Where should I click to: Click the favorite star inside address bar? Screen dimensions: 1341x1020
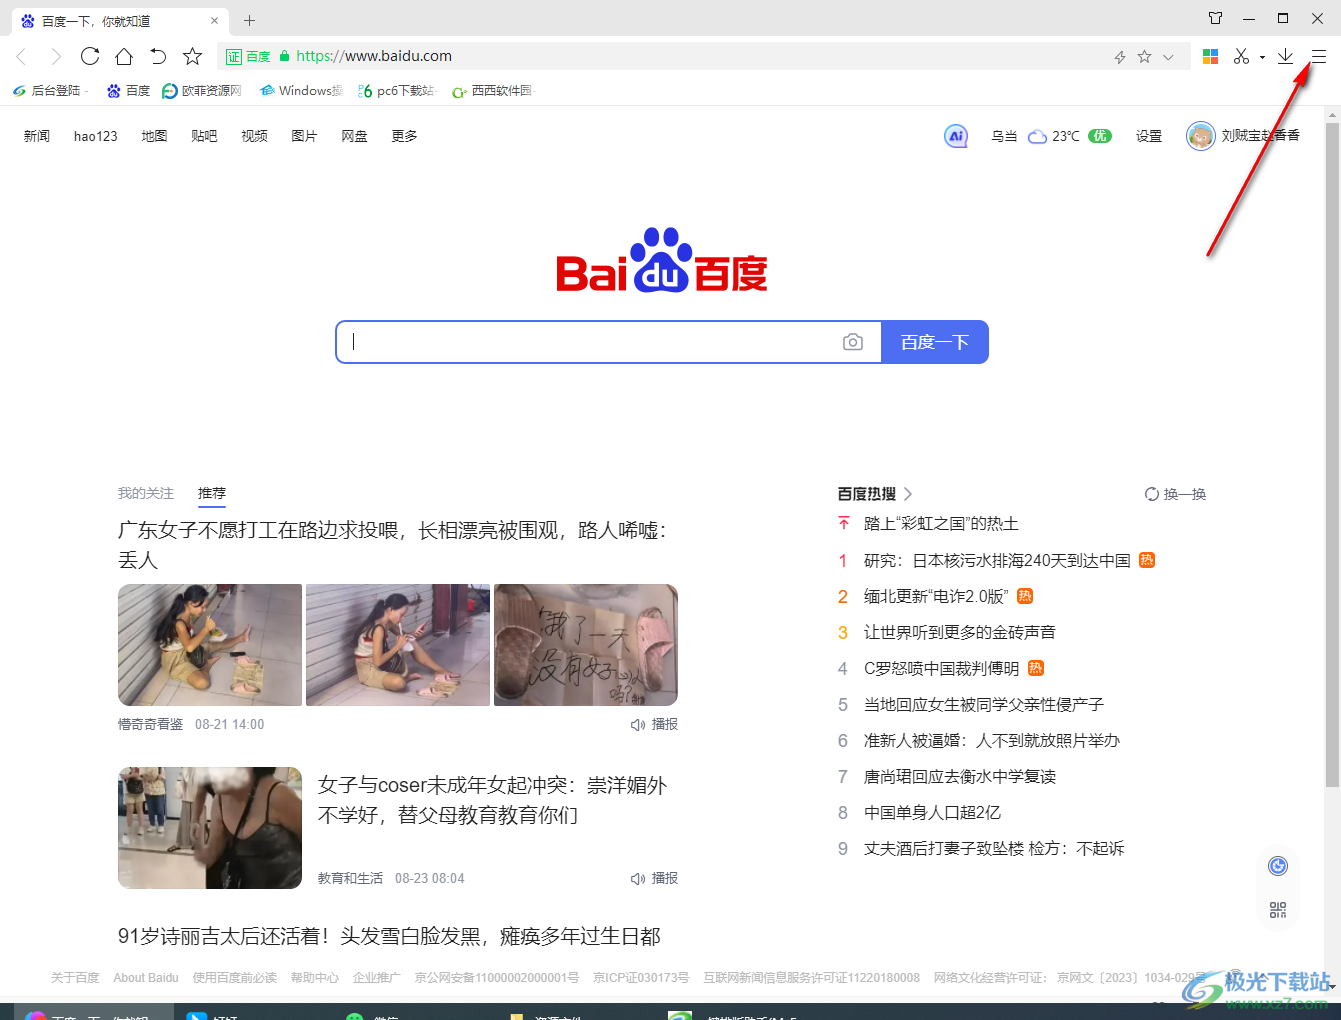click(1145, 57)
